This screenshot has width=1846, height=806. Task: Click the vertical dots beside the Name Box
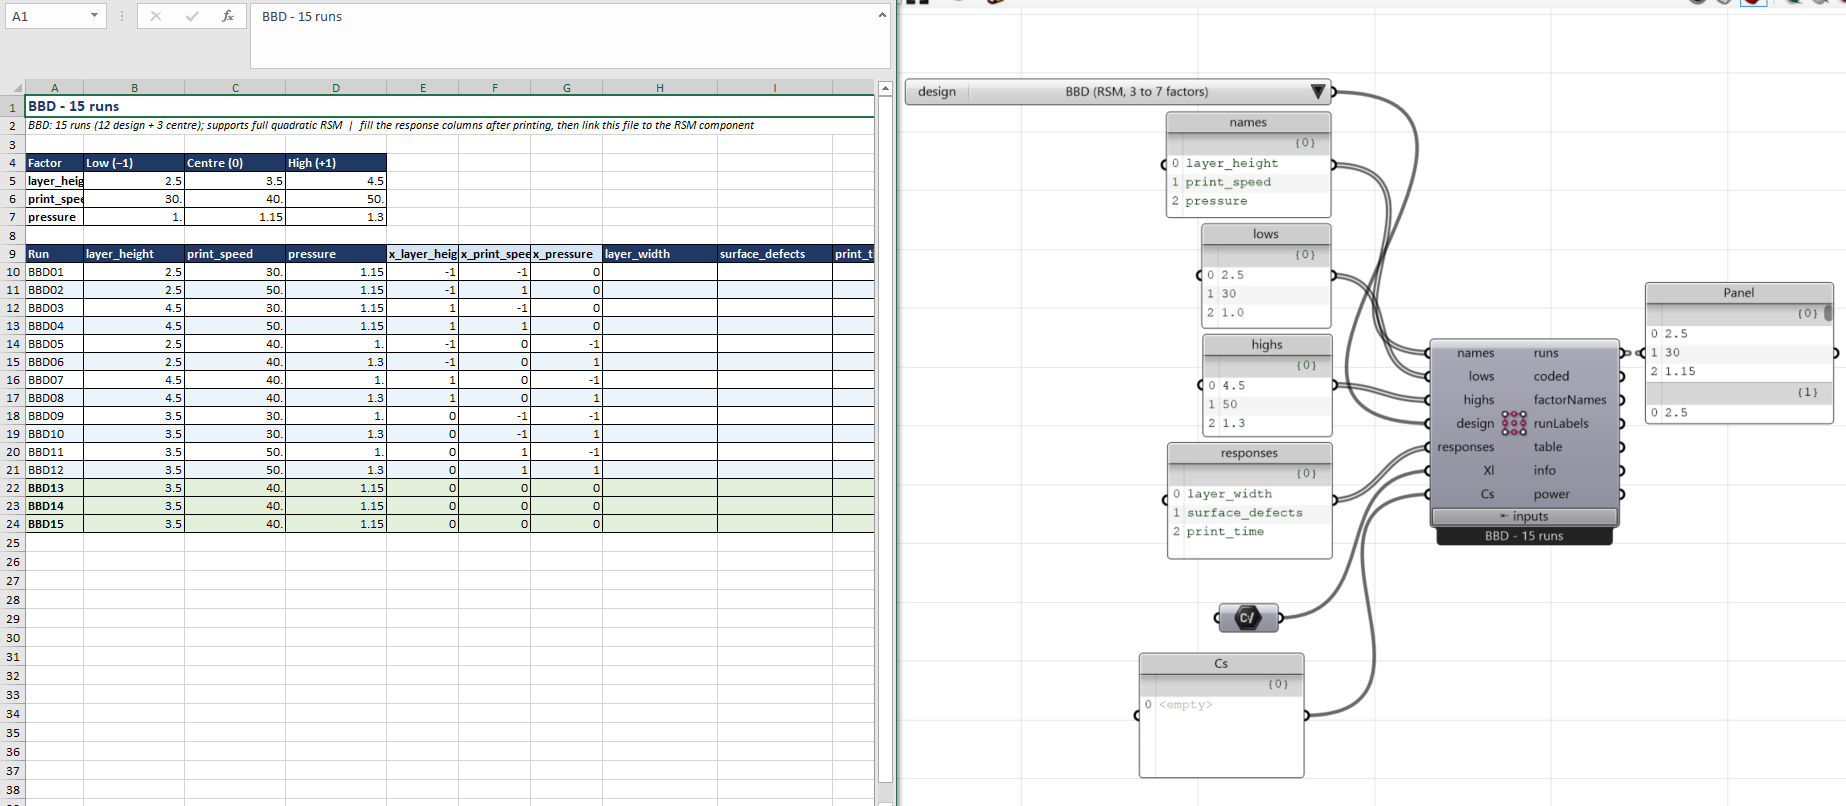pyautogui.click(x=122, y=16)
